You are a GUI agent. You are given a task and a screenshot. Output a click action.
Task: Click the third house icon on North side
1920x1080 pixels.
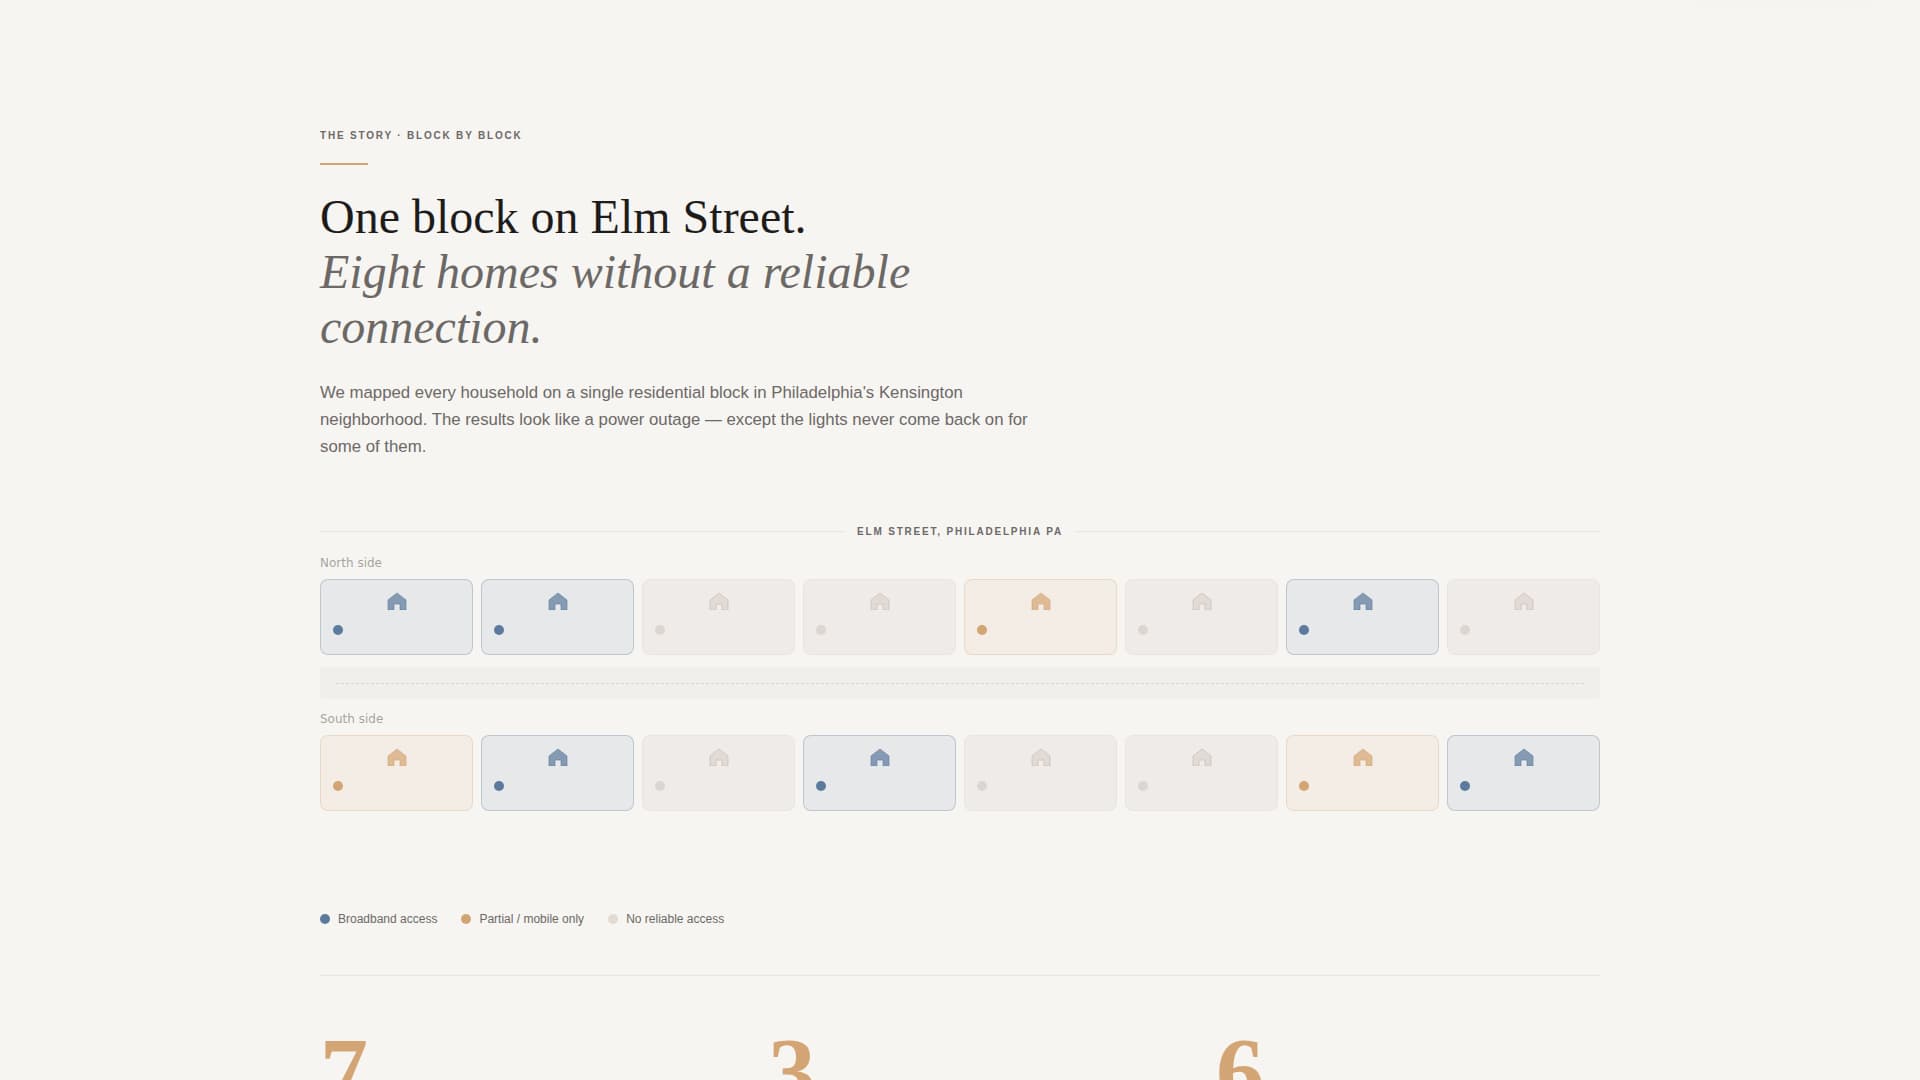click(719, 602)
